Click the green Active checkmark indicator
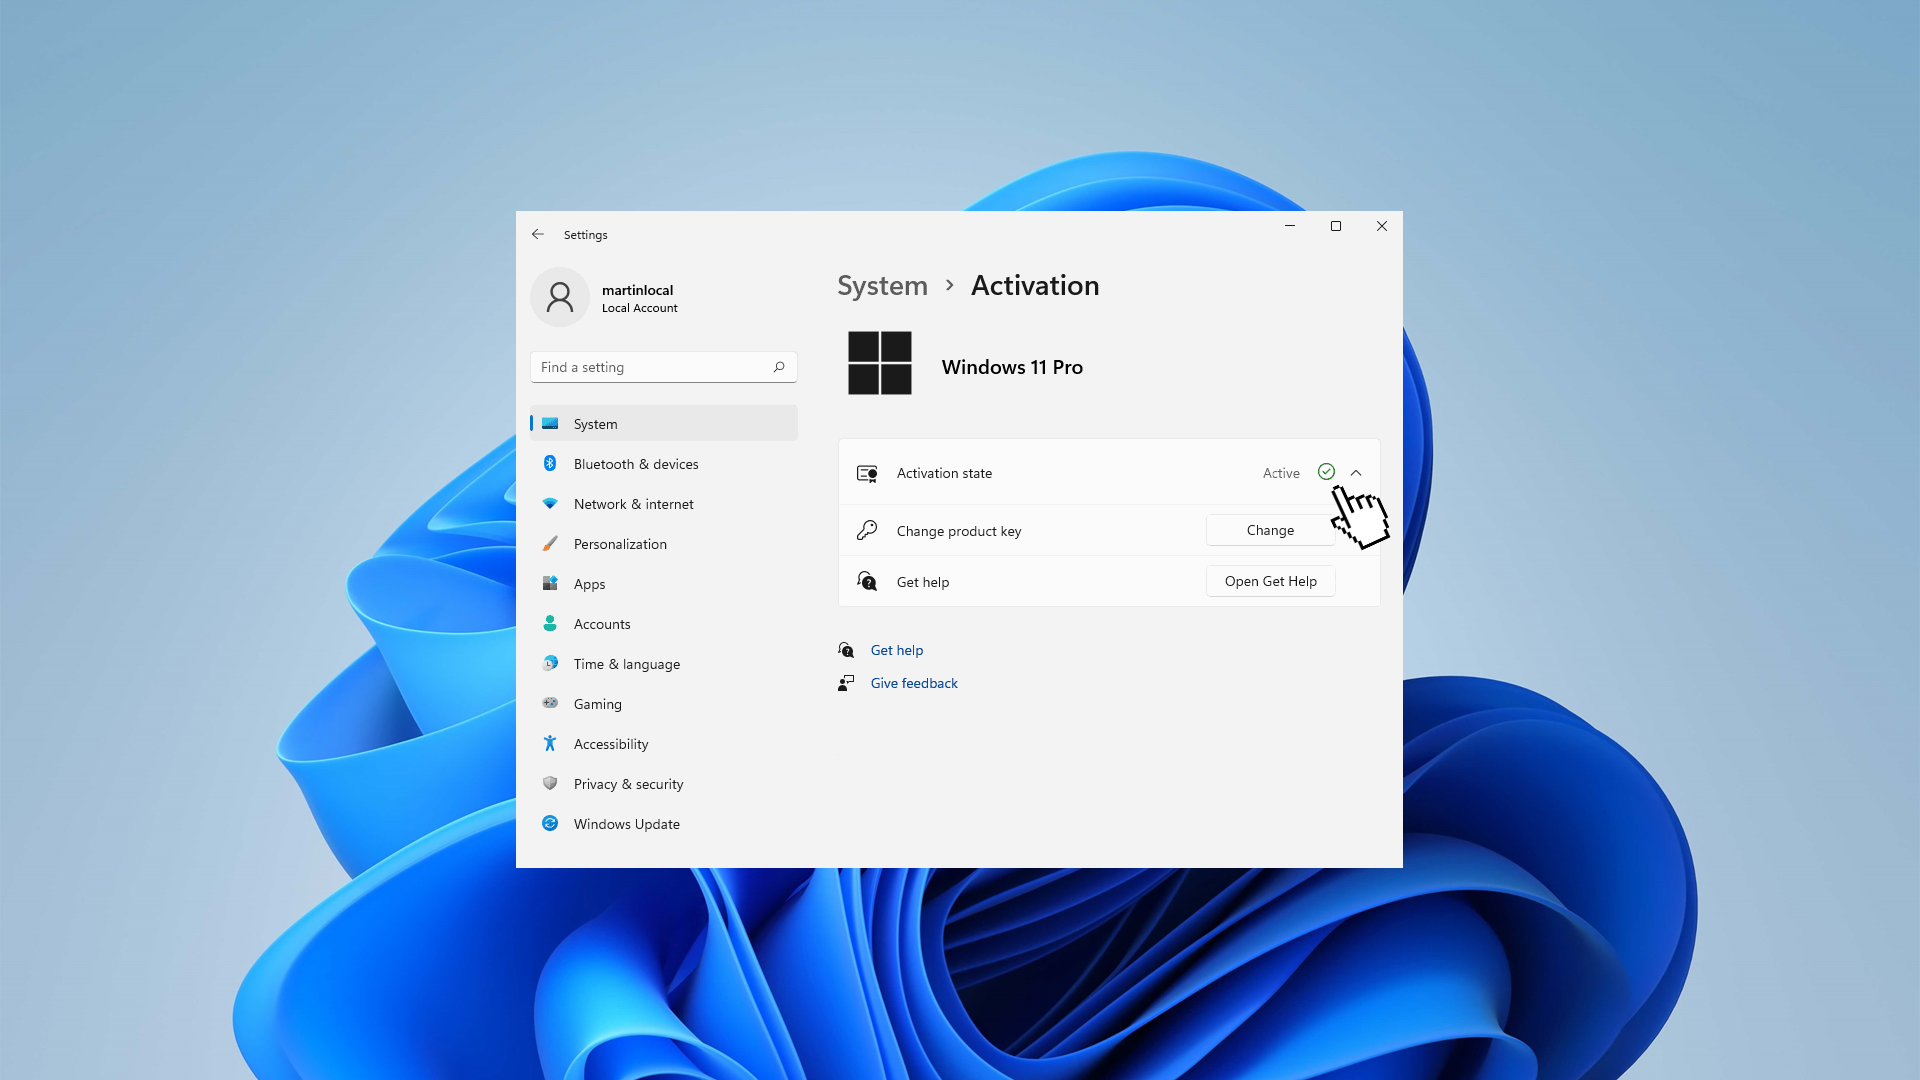 tap(1326, 472)
